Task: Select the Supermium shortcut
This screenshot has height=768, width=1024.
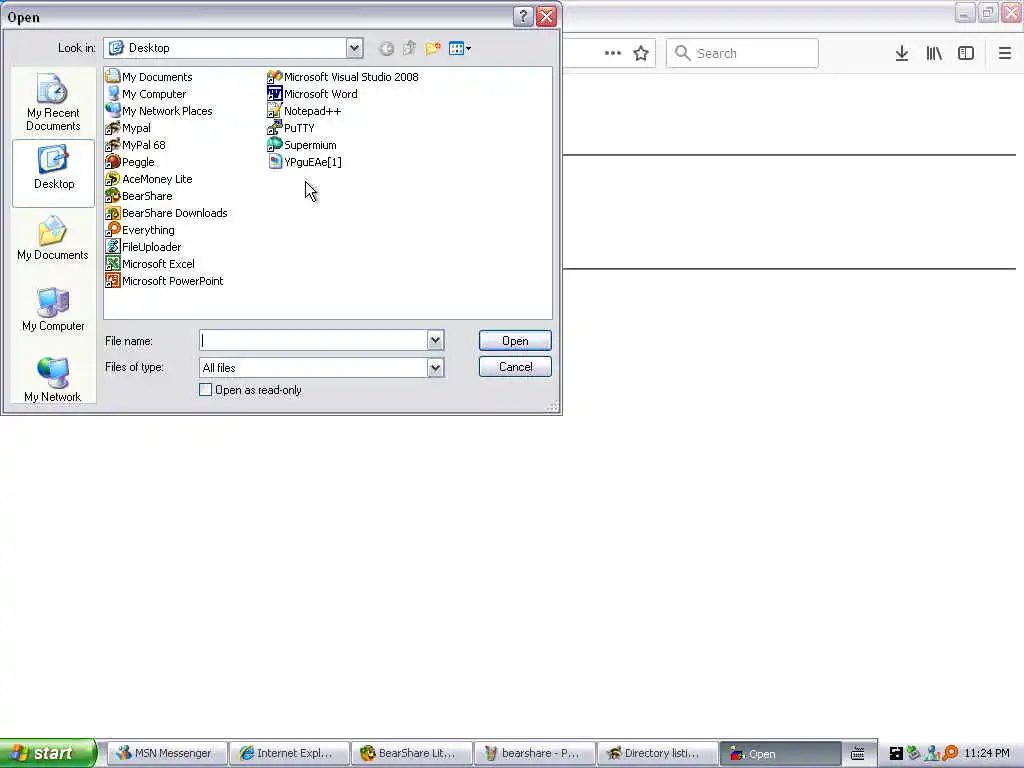Action: point(302,145)
